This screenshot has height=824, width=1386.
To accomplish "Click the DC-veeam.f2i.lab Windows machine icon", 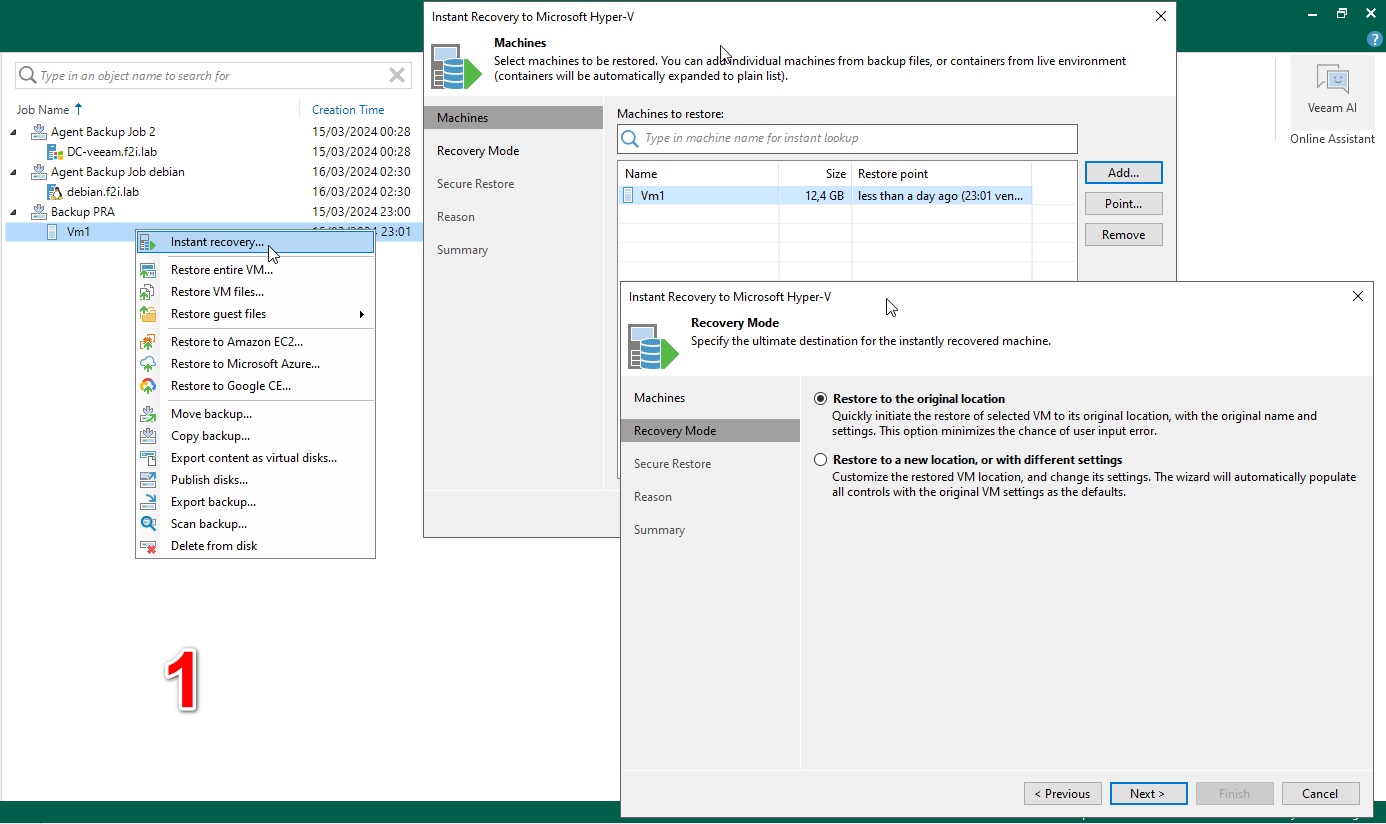I will point(55,152).
